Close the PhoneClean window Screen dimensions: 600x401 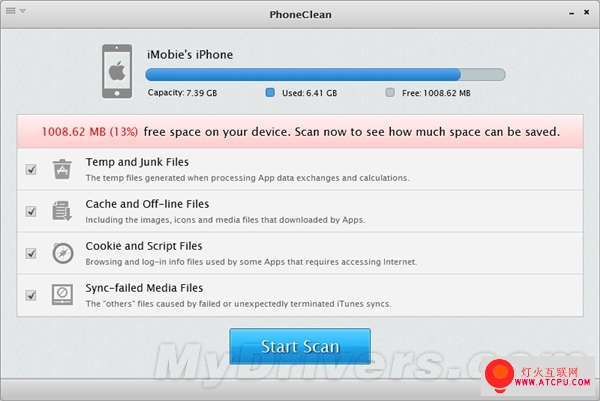(x=586, y=11)
